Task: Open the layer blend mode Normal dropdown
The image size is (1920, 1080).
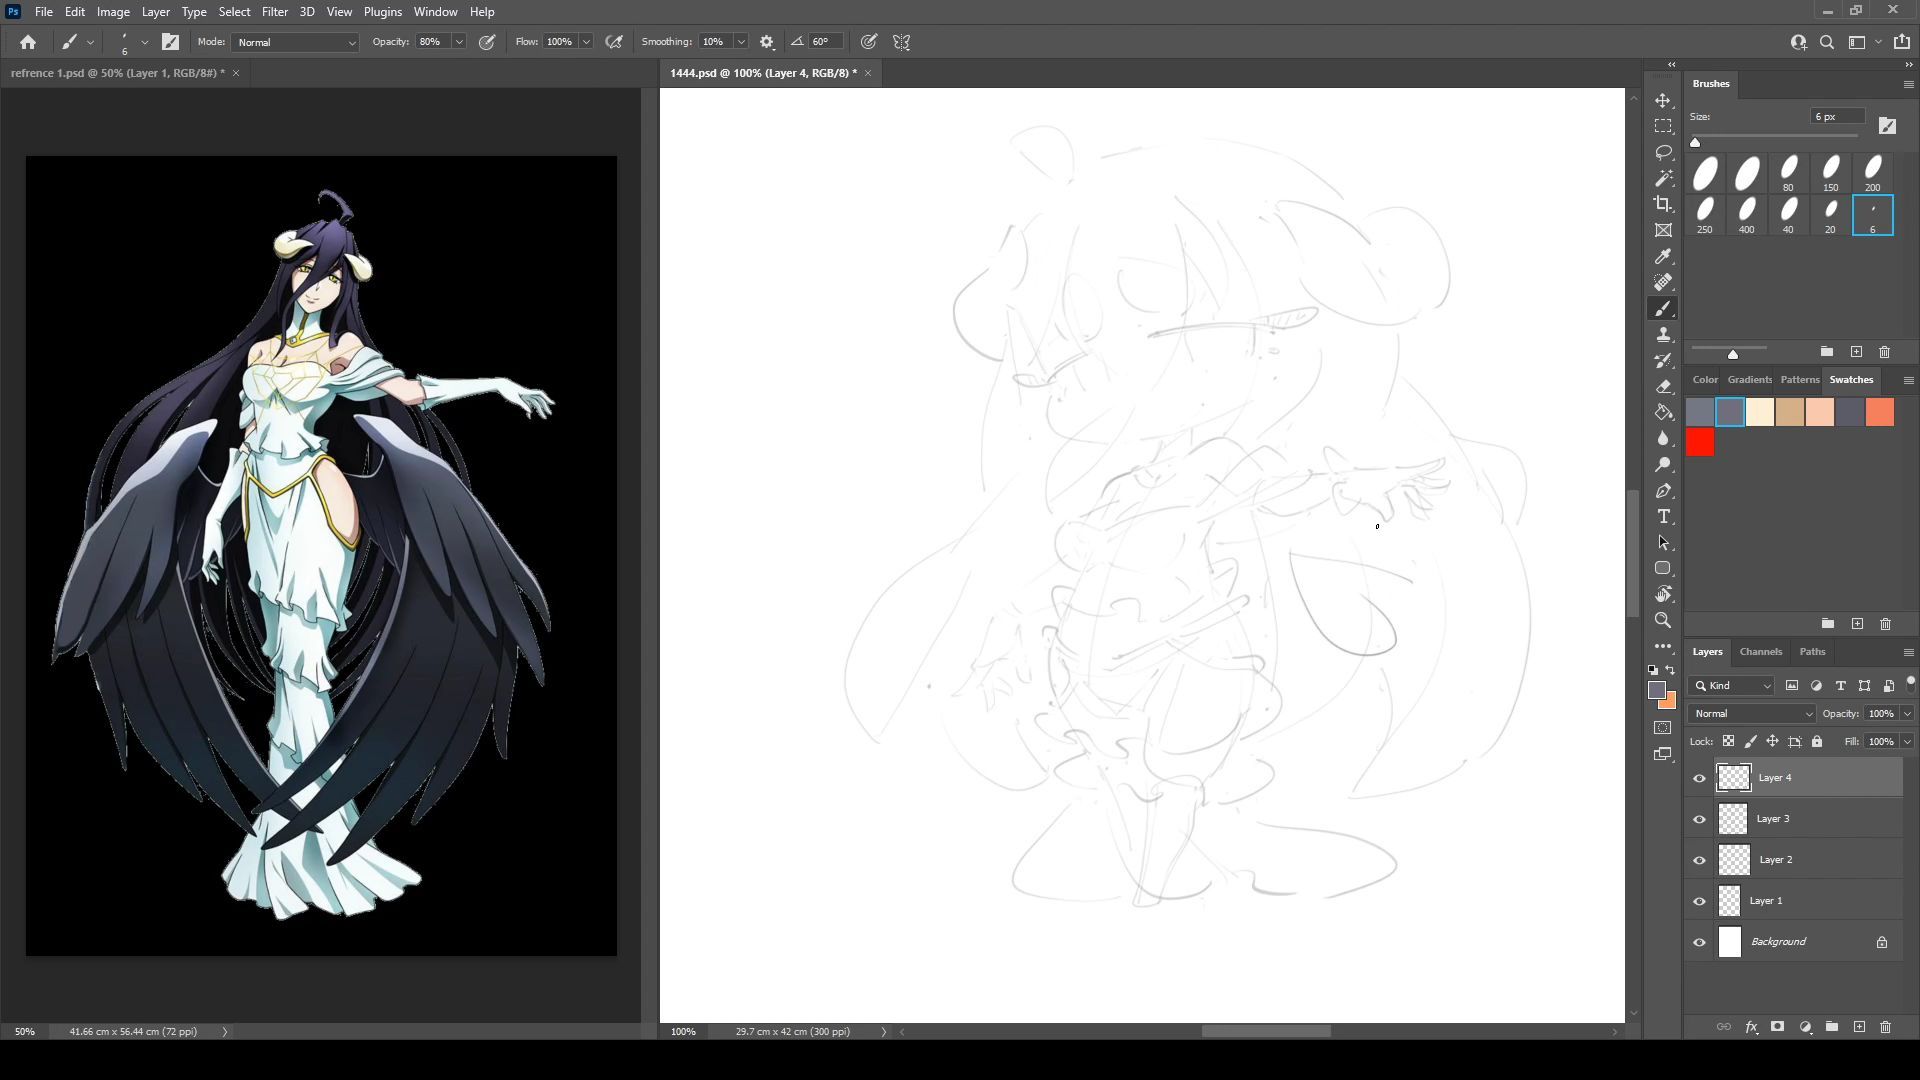Action: coord(1752,714)
